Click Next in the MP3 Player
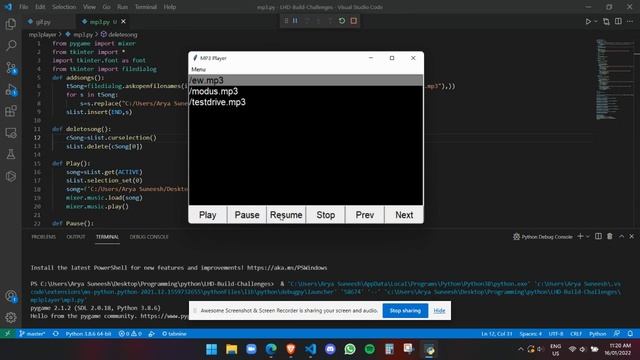This screenshot has height=360, width=640. [x=404, y=215]
